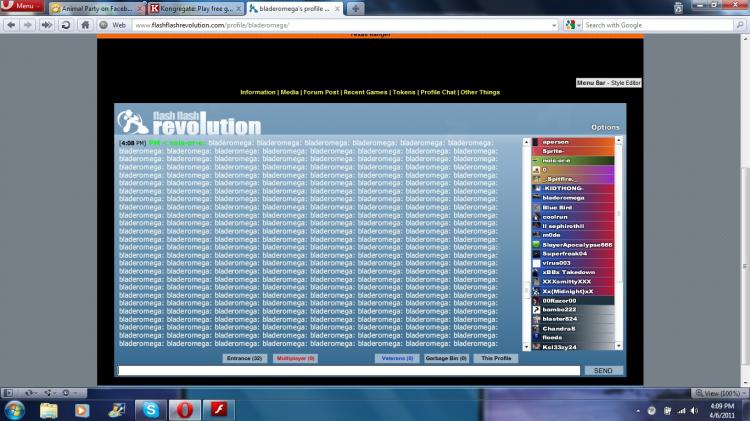Switch to the Veterans (0) chat room
This screenshot has height=421, width=750.
click(x=397, y=358)
